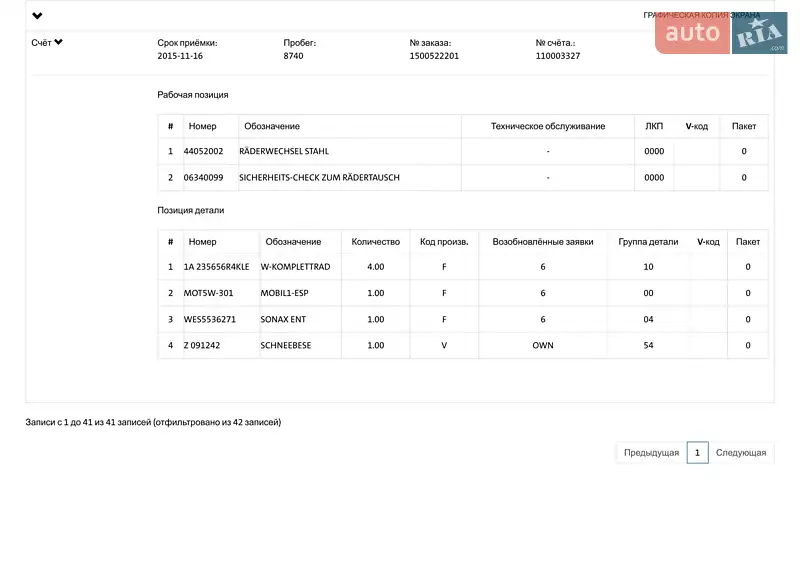Click order number 1500522201

(x=434, y=56)
